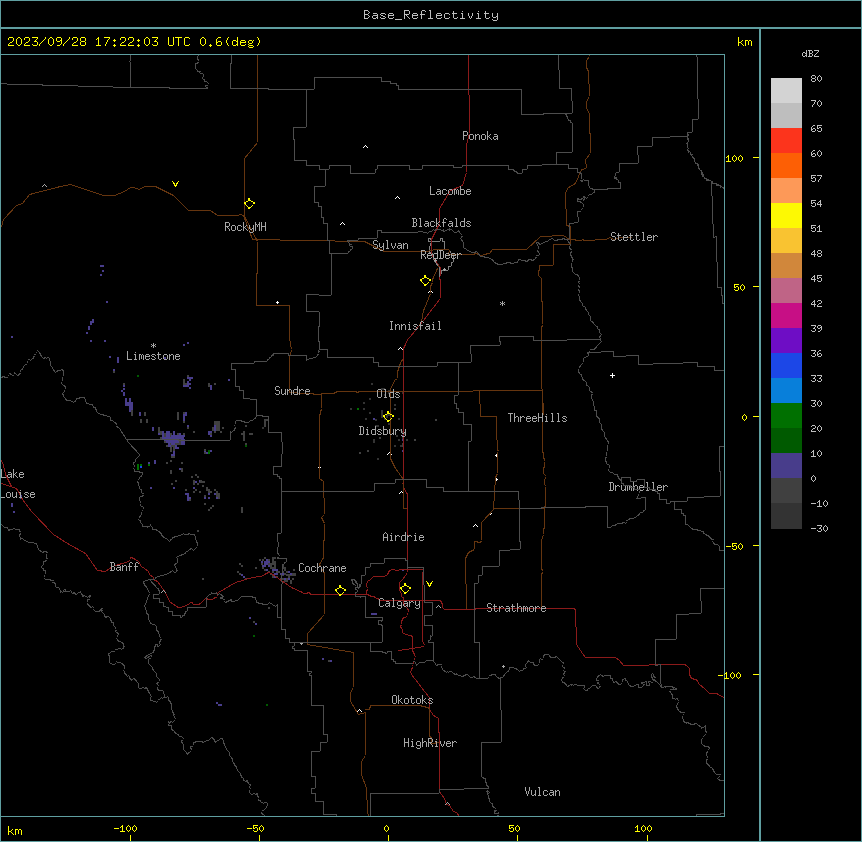This screenshot has height=842, width=862.
Task: Pick the blue 36 dBZ color swatch
Action: [x=786, y=365]
